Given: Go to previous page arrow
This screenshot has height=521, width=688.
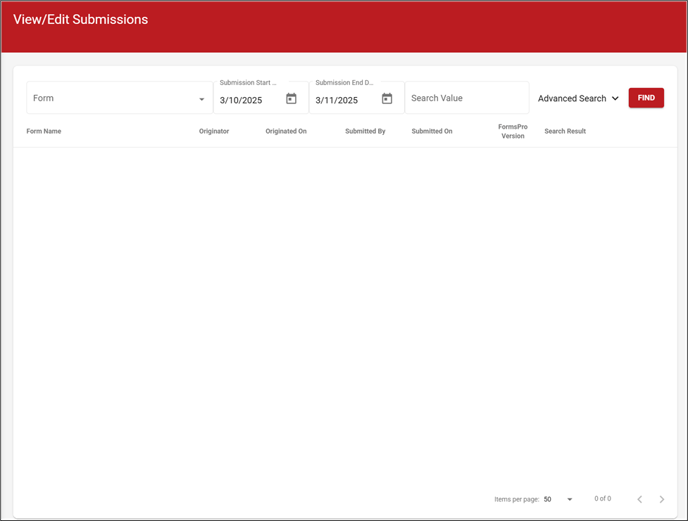Looking at the screenshot, I should pos(640,499).
